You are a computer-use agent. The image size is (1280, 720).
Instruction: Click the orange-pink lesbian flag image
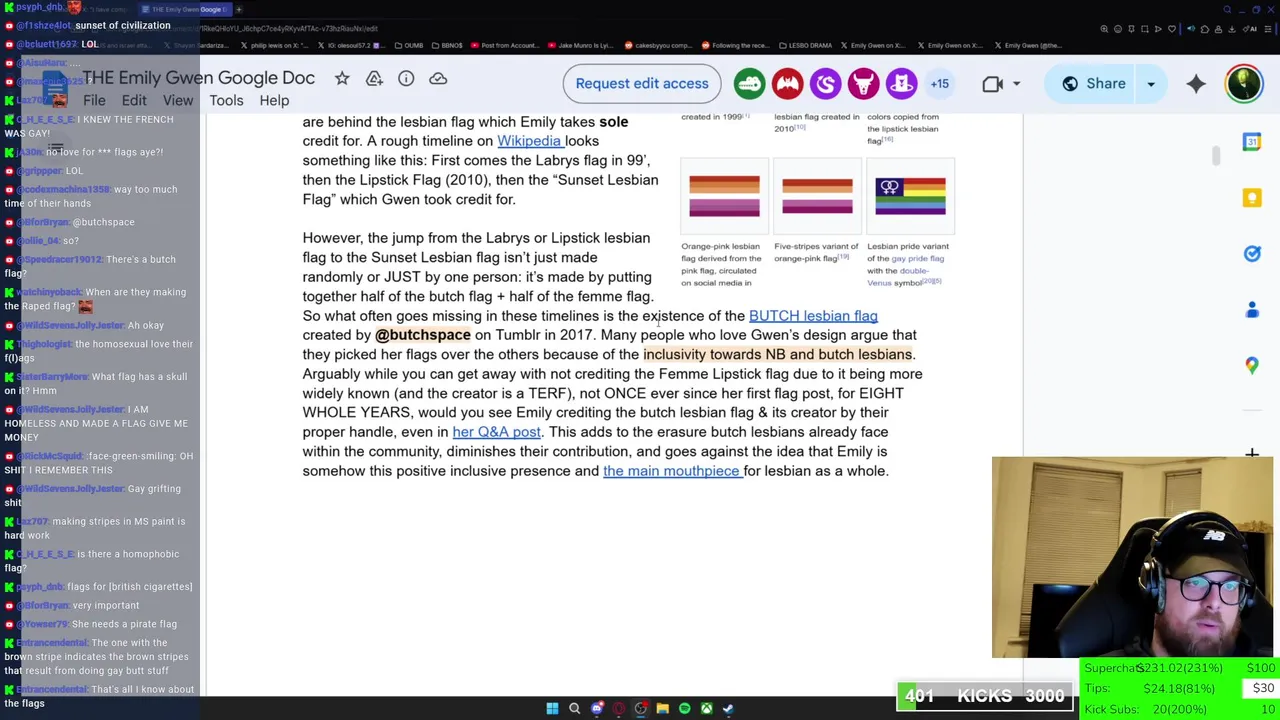(x=724, y=196)
